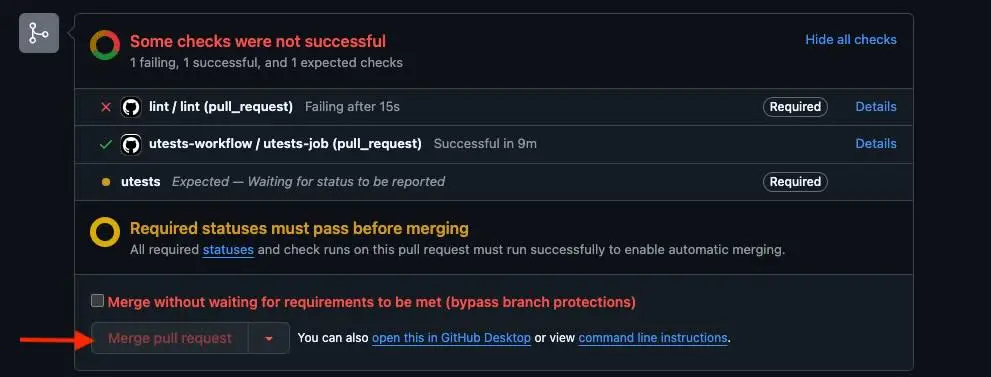Screen dimensions: 991x377
Task: Enable the bypass branch protections checkbox
Action: pyautogui.click(x=97, y=301)
